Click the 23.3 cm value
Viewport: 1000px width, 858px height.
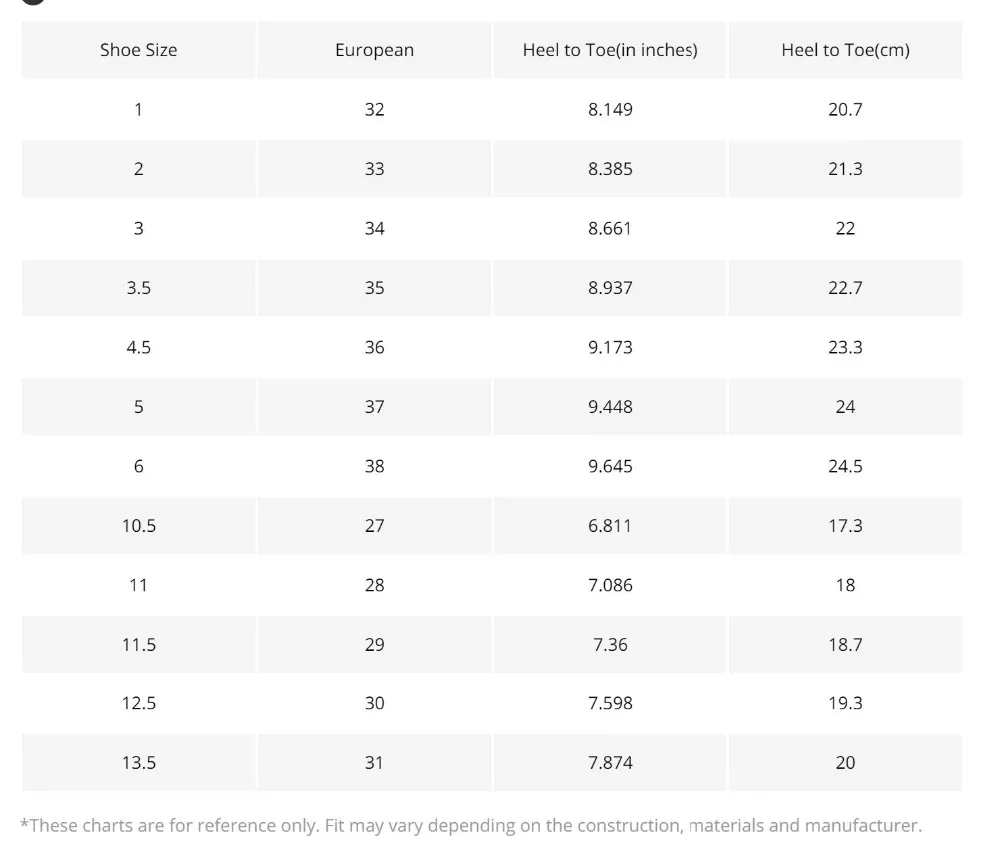[x=845, y=347]
